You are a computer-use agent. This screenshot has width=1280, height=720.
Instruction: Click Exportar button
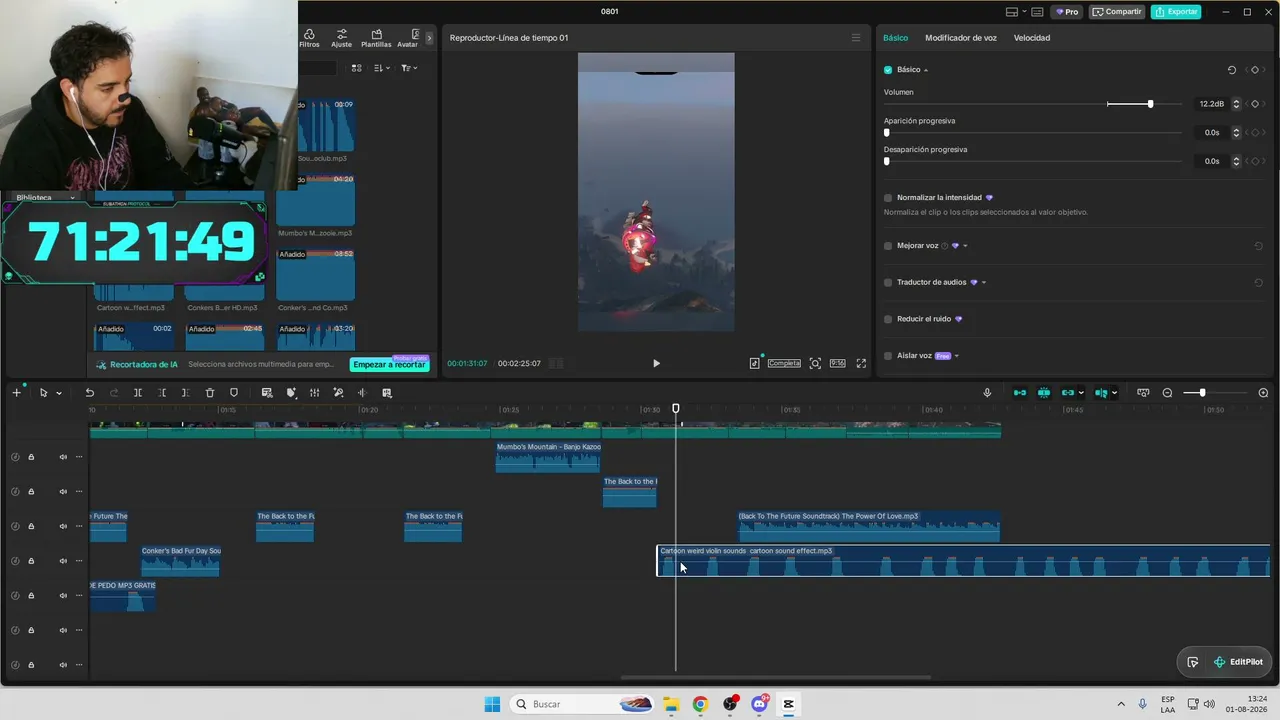[x=1176, y=12]
